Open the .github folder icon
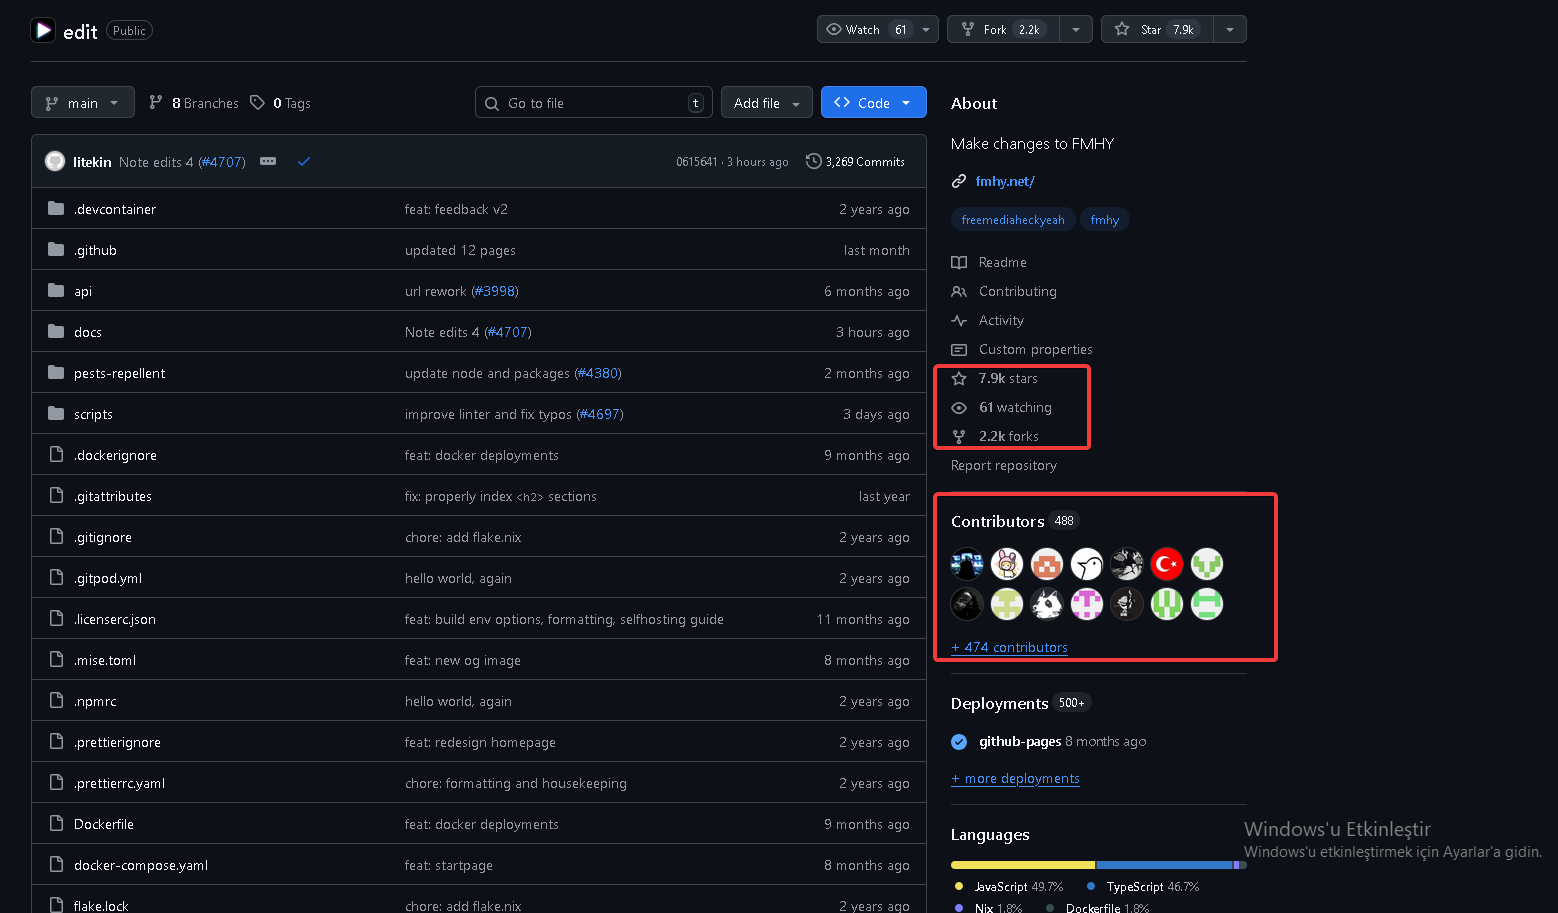 coord(56,250)
